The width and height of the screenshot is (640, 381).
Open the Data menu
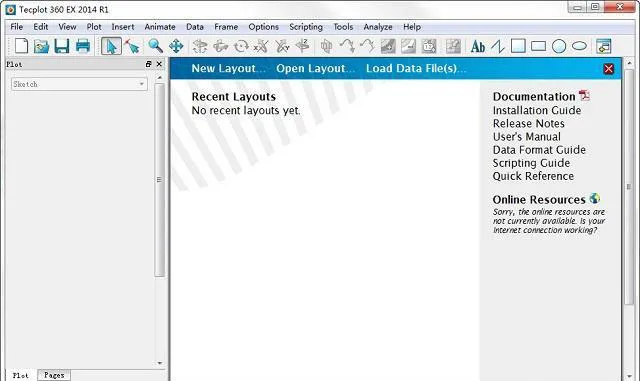click(195, 27)
